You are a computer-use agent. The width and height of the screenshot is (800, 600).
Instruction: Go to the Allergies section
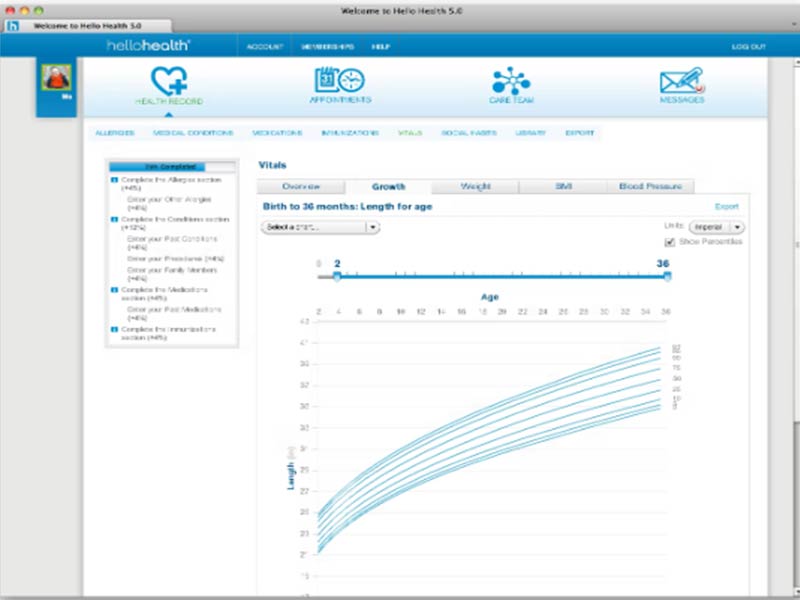(115, 133)
